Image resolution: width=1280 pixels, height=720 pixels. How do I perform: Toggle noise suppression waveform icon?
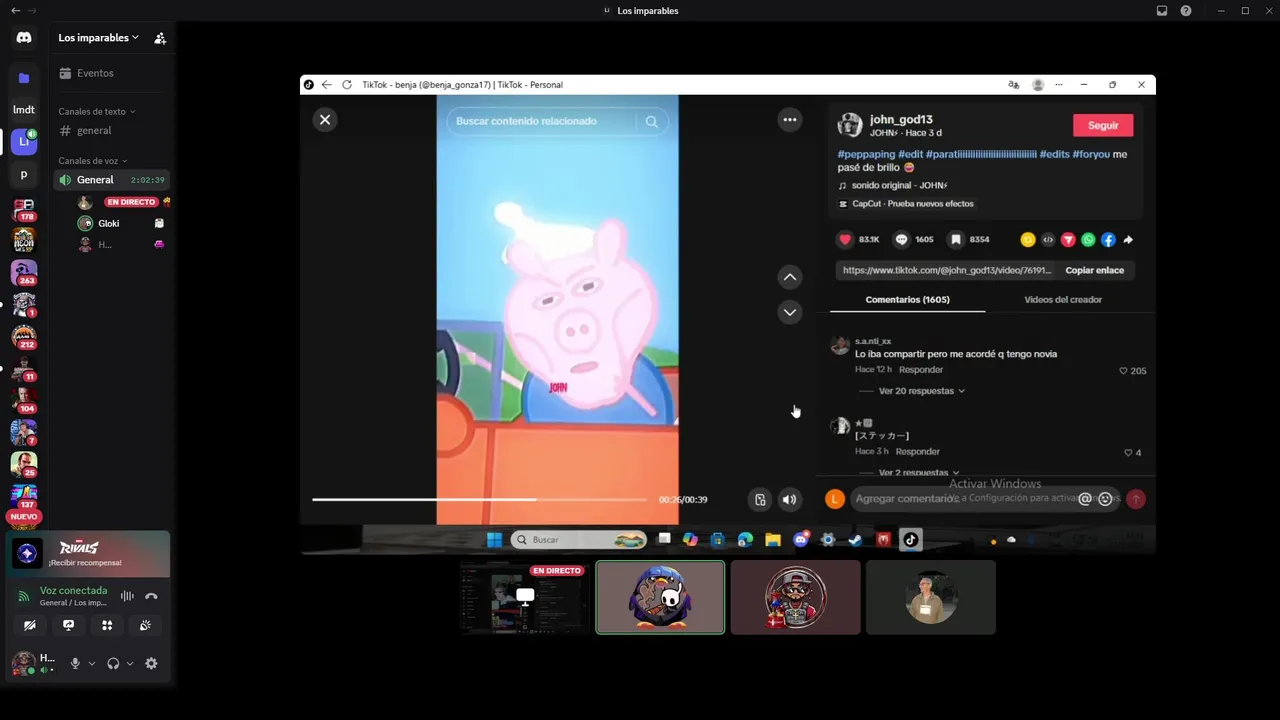pos(127,596)
